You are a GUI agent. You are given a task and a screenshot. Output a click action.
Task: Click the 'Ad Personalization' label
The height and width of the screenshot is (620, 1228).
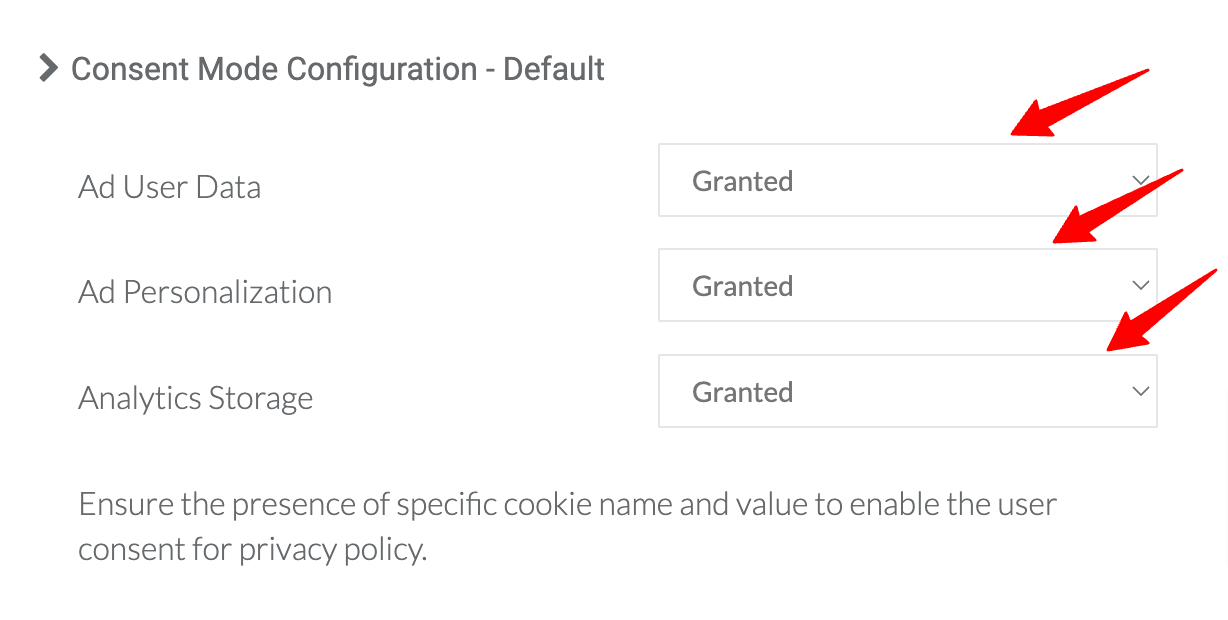(x=204, y=291)
